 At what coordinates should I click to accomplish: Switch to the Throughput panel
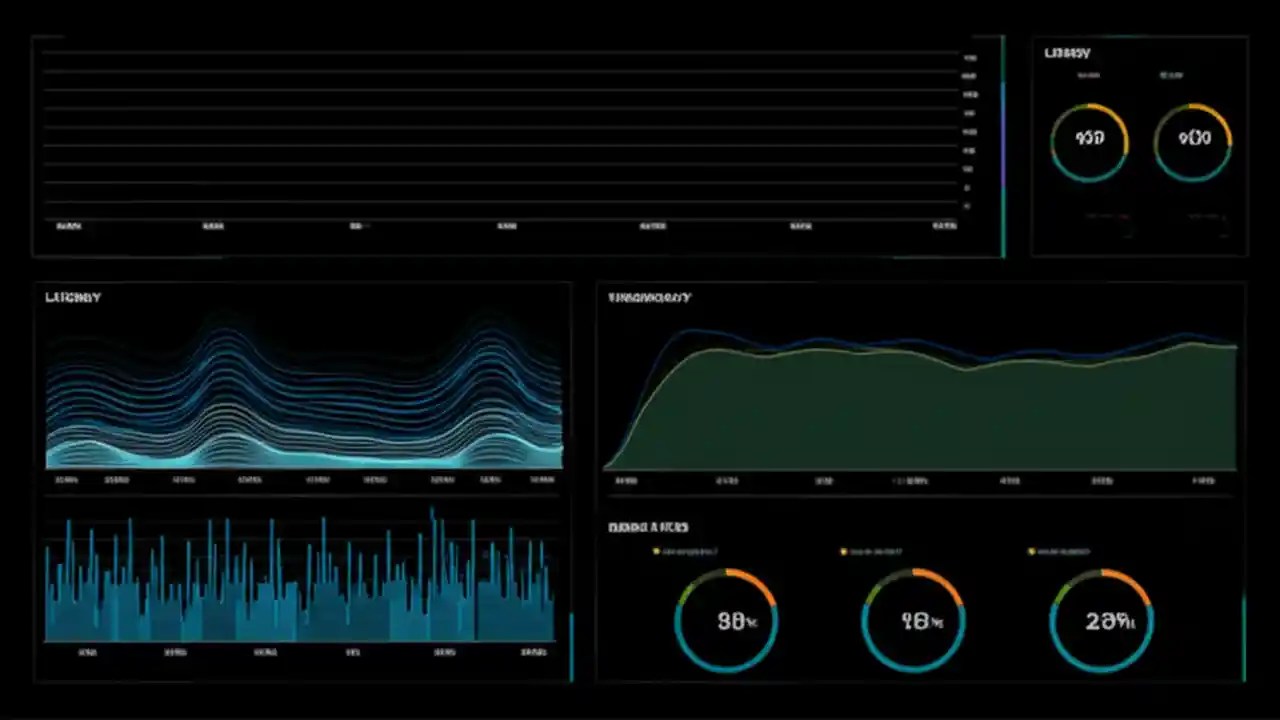pos(650,297)
